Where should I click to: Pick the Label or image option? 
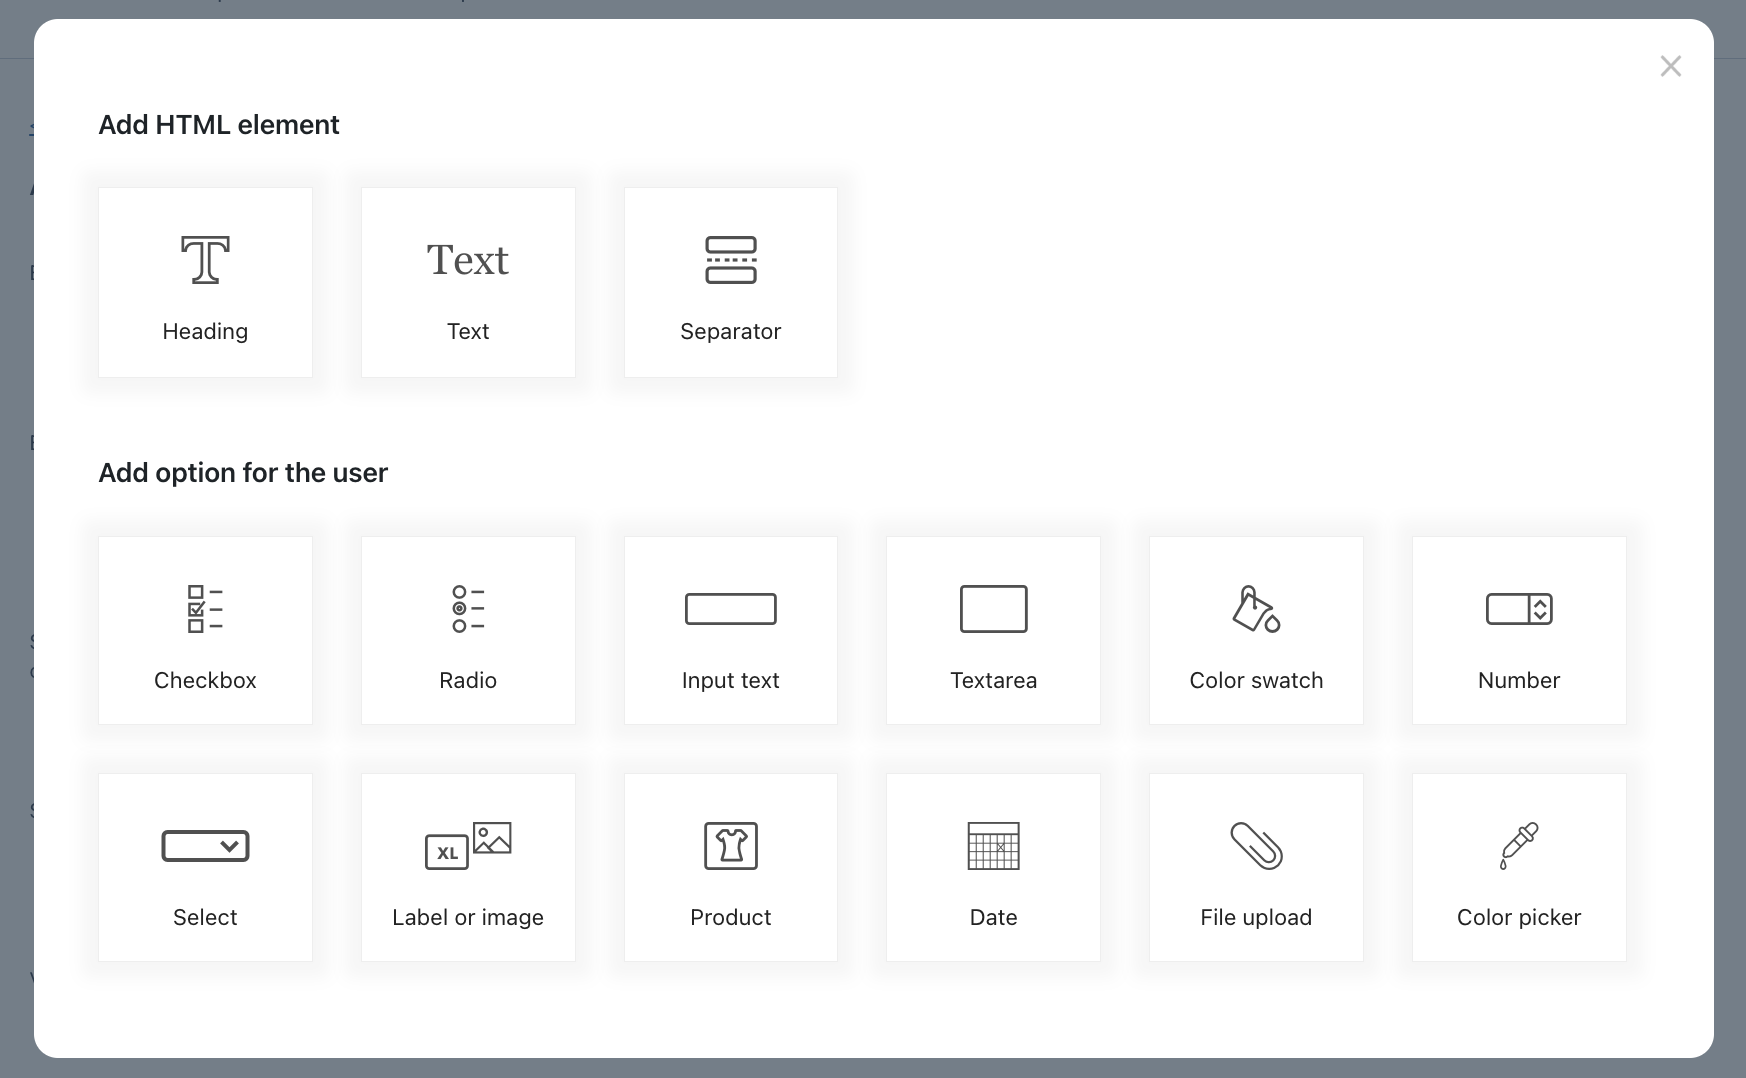[468, 867]
